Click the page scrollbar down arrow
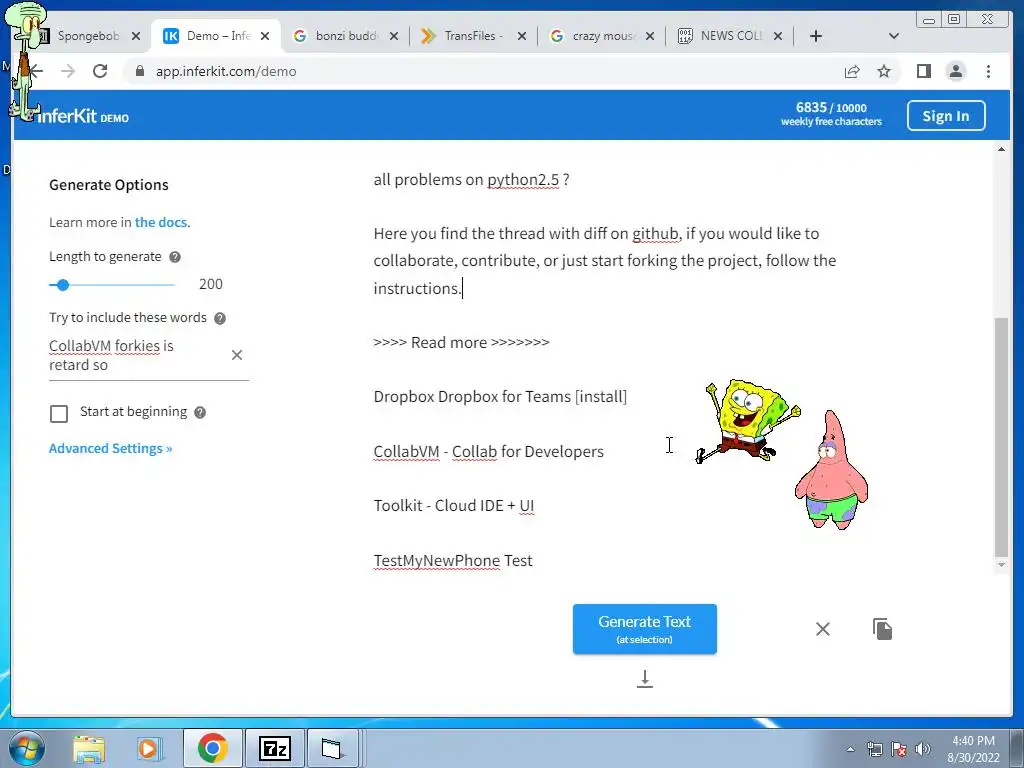1024x768 pixels. (1001, 564)
